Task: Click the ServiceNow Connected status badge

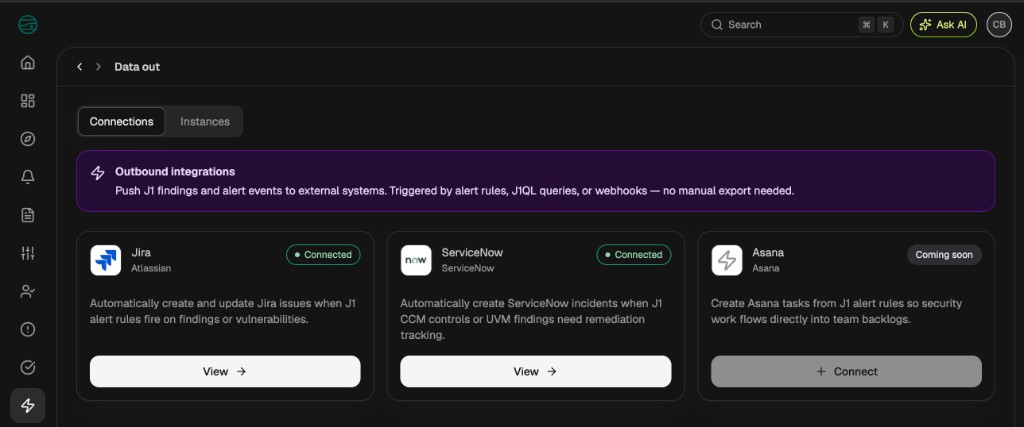Action: [x=633, y=255]
